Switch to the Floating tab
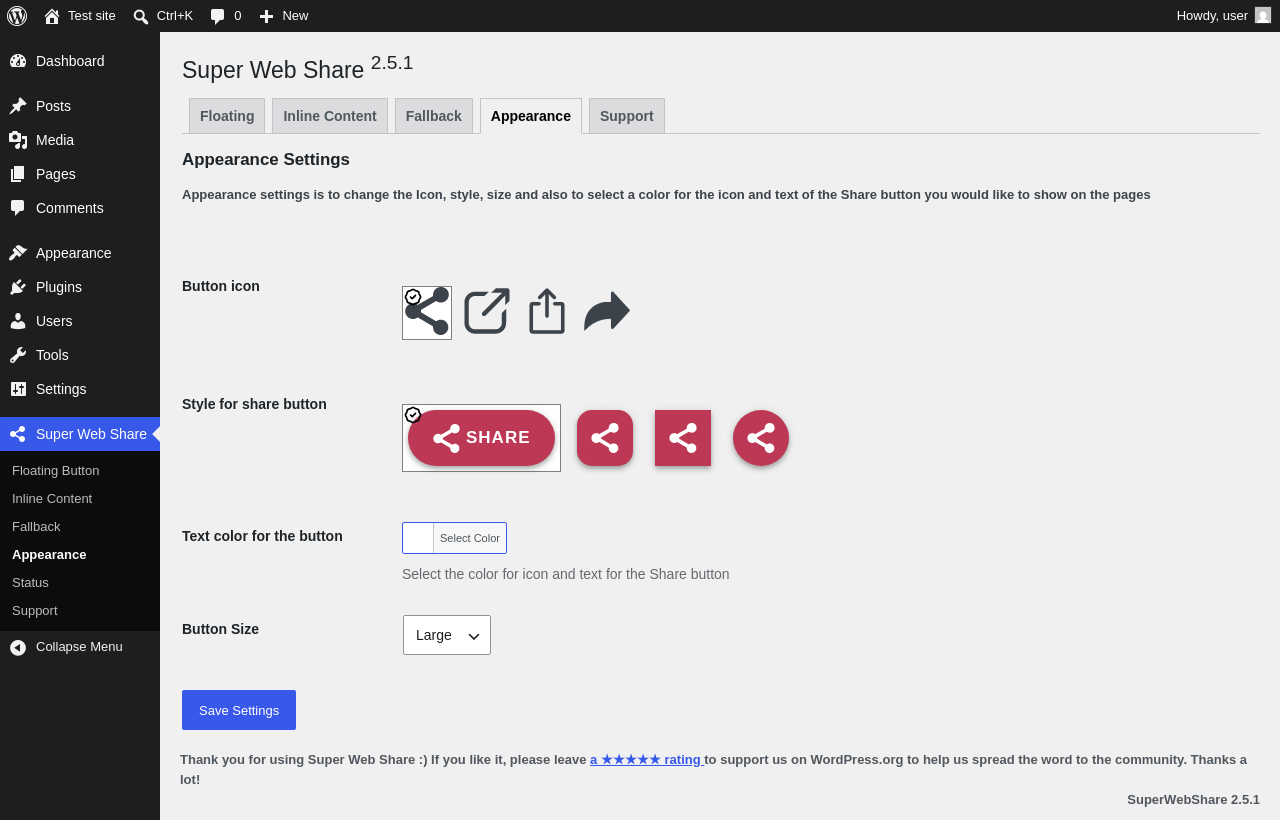The width and height of the screenshot is (1280, 820). click(227, 116)
